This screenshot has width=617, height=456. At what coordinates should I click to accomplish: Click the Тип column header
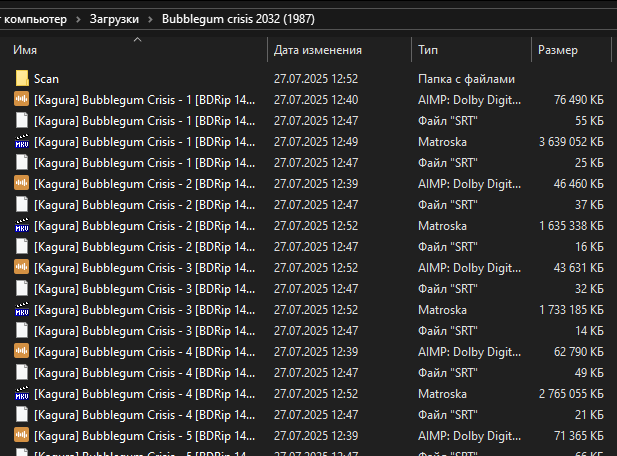[428, 50]
